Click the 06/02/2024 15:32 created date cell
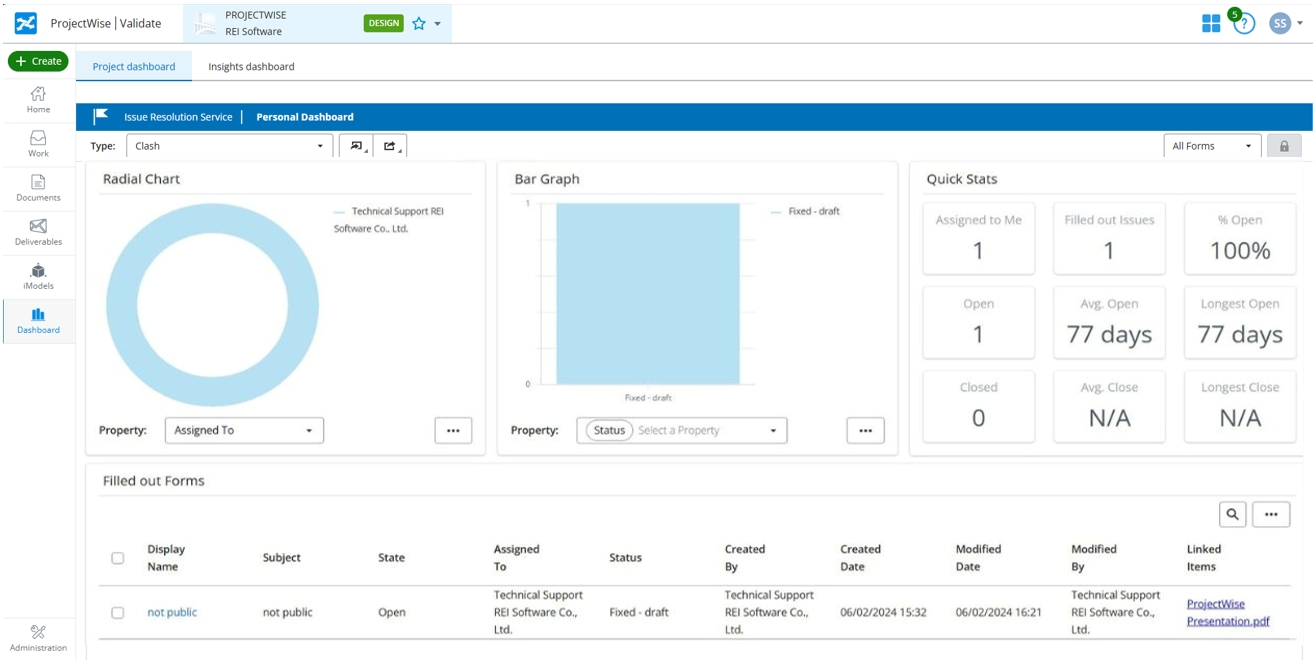 [883, 612]
